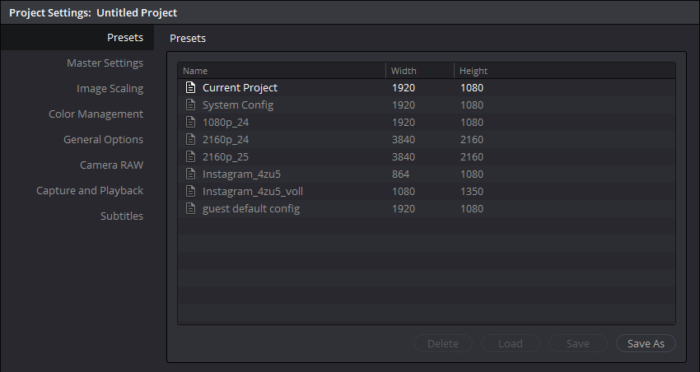Click the 3840 width of 2160p_24
The width and height of the screenshot is (700, 372).
coord(404,139)
